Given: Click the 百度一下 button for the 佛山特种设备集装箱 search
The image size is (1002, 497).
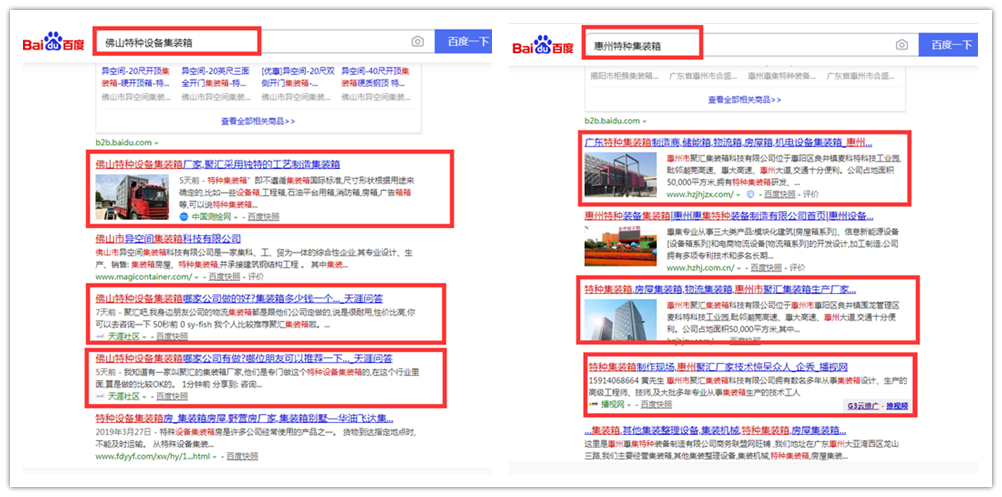Looking at the screenshot, I should click(x=464, y=42).
